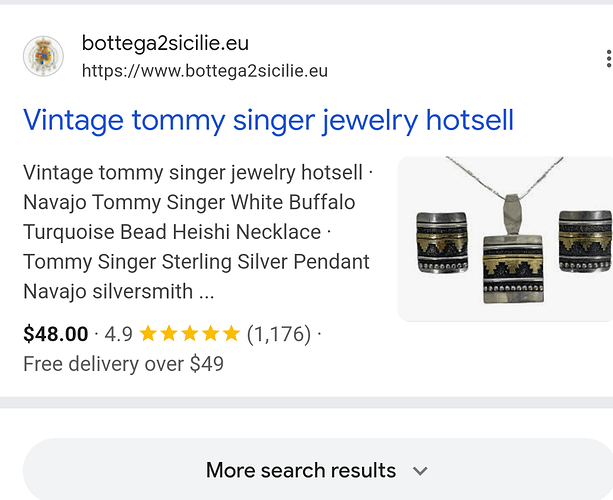
Task: Click the bottega2sicilie crest favicon
Action: click(x=43, y=56)
